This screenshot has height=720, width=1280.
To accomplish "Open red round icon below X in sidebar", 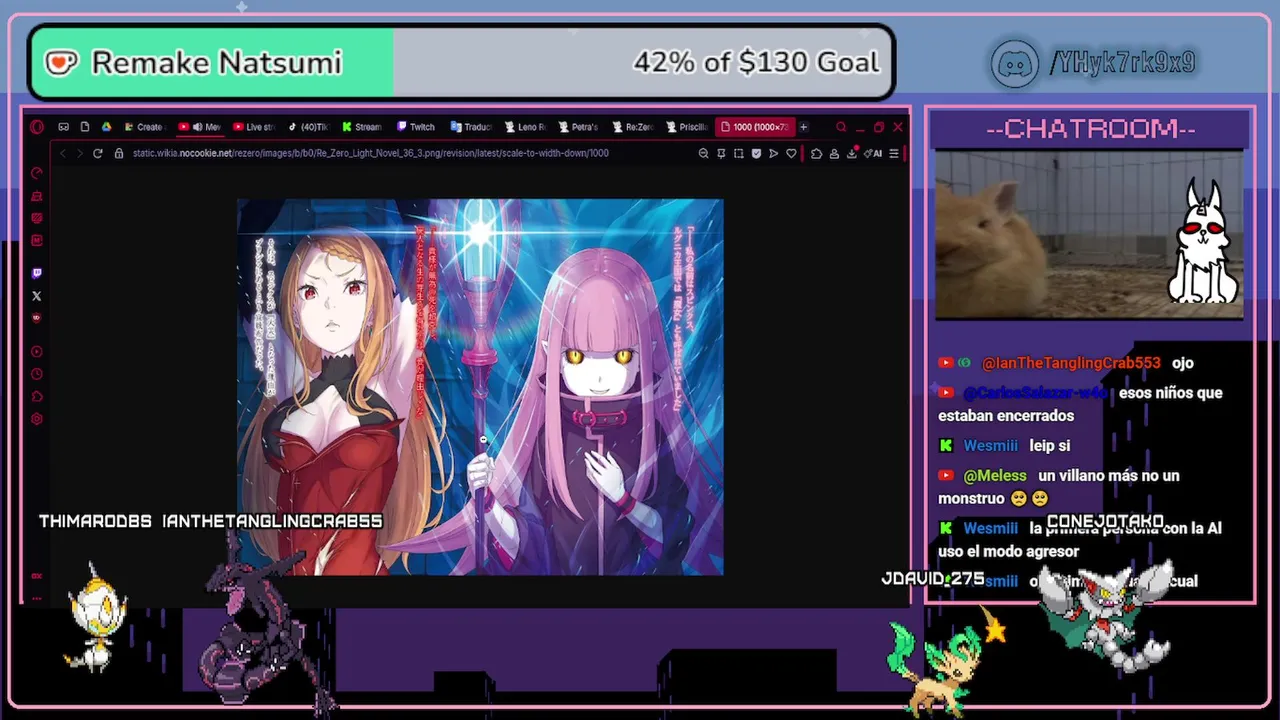I will (x=37, y=318).
